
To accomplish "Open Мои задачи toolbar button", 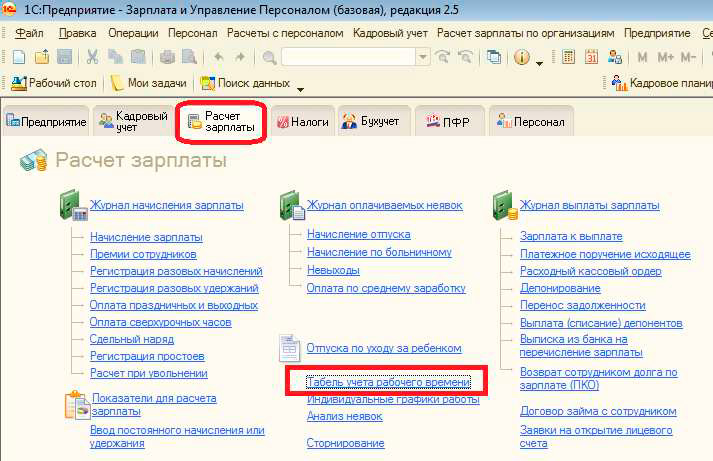I will 148,83.
